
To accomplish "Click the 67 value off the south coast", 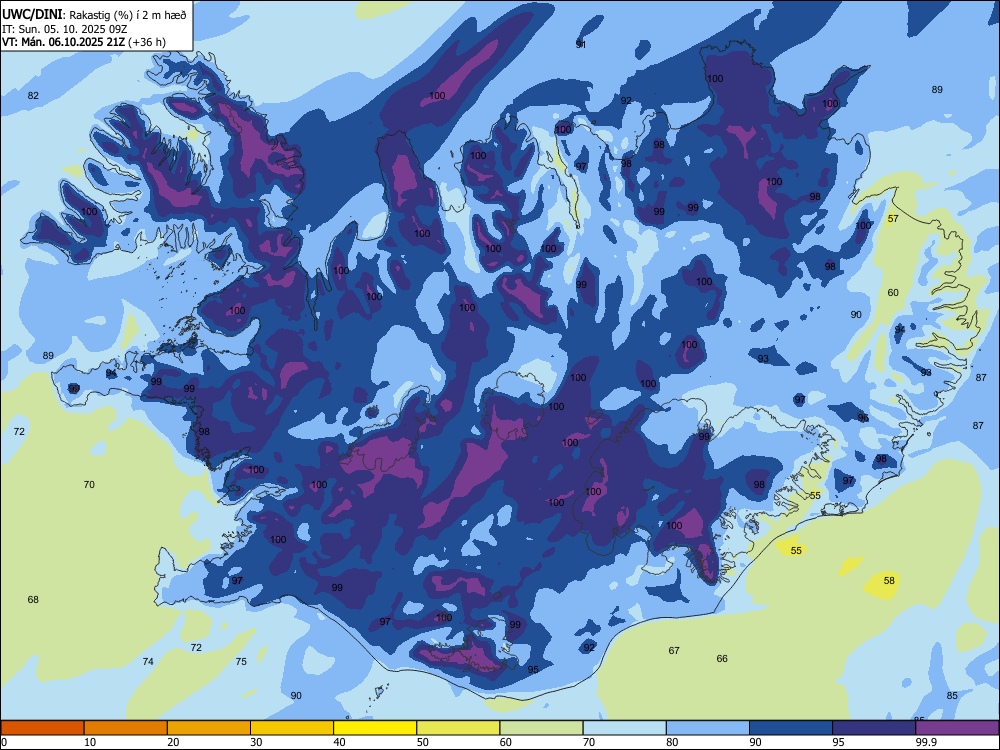I will click(x=674, y=651).
